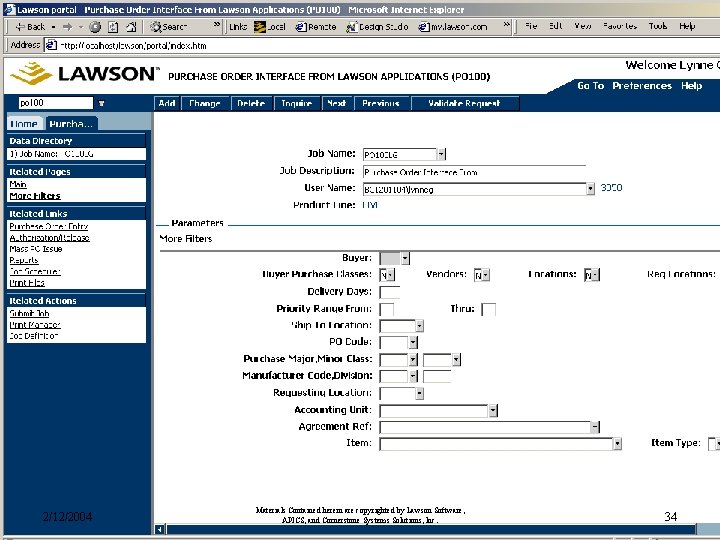Expand the Job Name dropdown
The height and width of the screenshot is (540, 720).
(441, 154)
